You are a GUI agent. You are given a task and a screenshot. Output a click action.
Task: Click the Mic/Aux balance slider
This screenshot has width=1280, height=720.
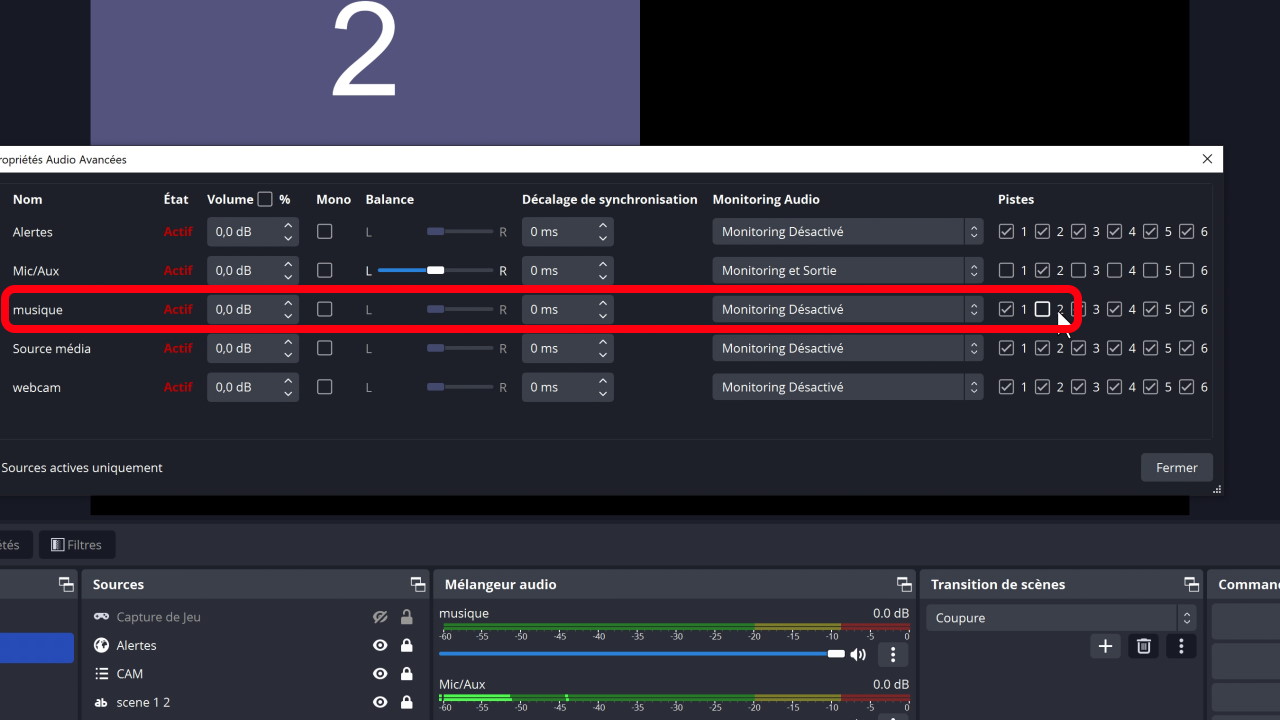[435, 270]
